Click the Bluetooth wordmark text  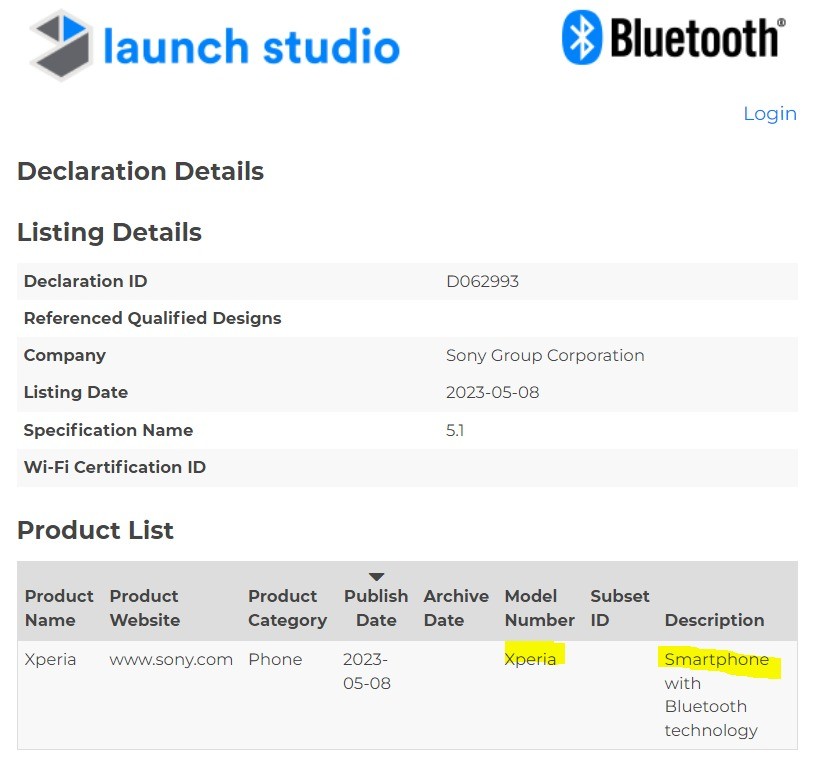click(x=697, y=37)
